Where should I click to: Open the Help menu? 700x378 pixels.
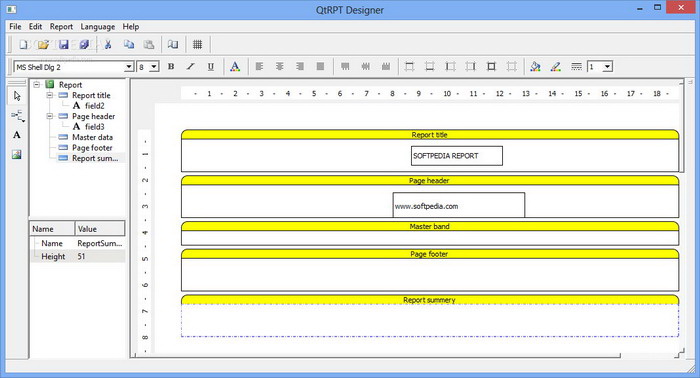[131, 27]
